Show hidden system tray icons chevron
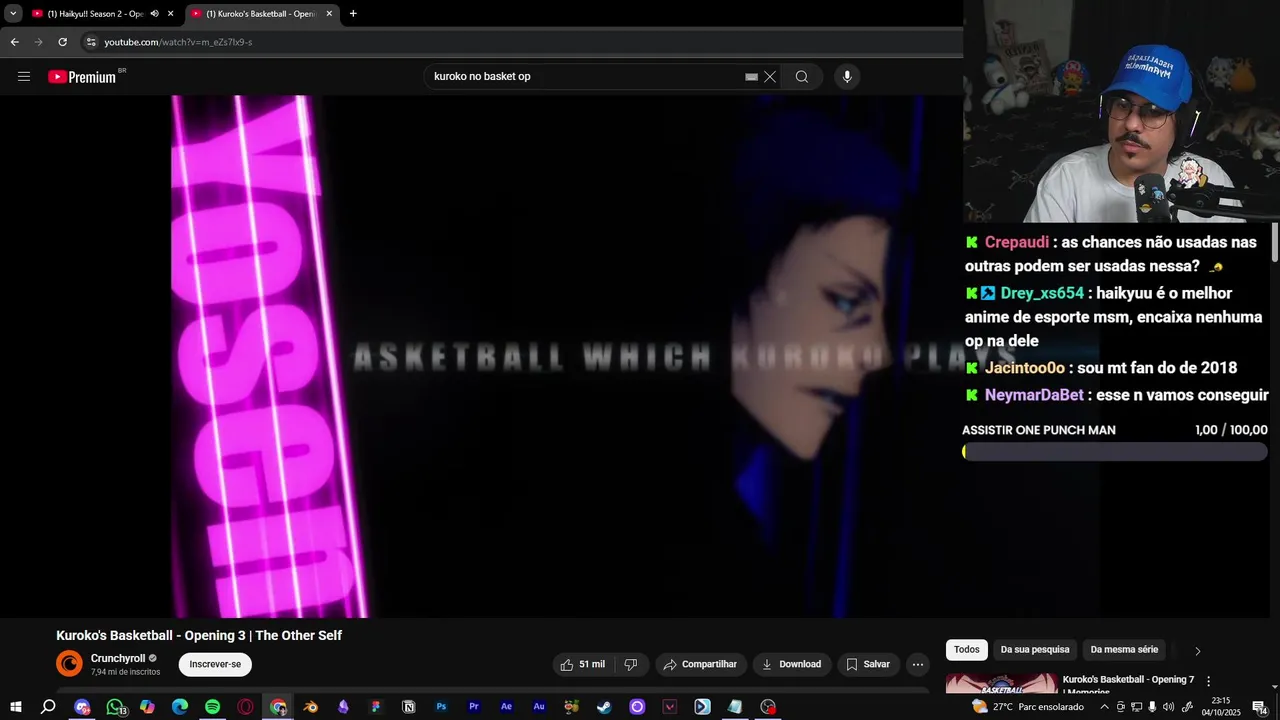Screen dimensions: 1280x720 (x=1104, y=707)
